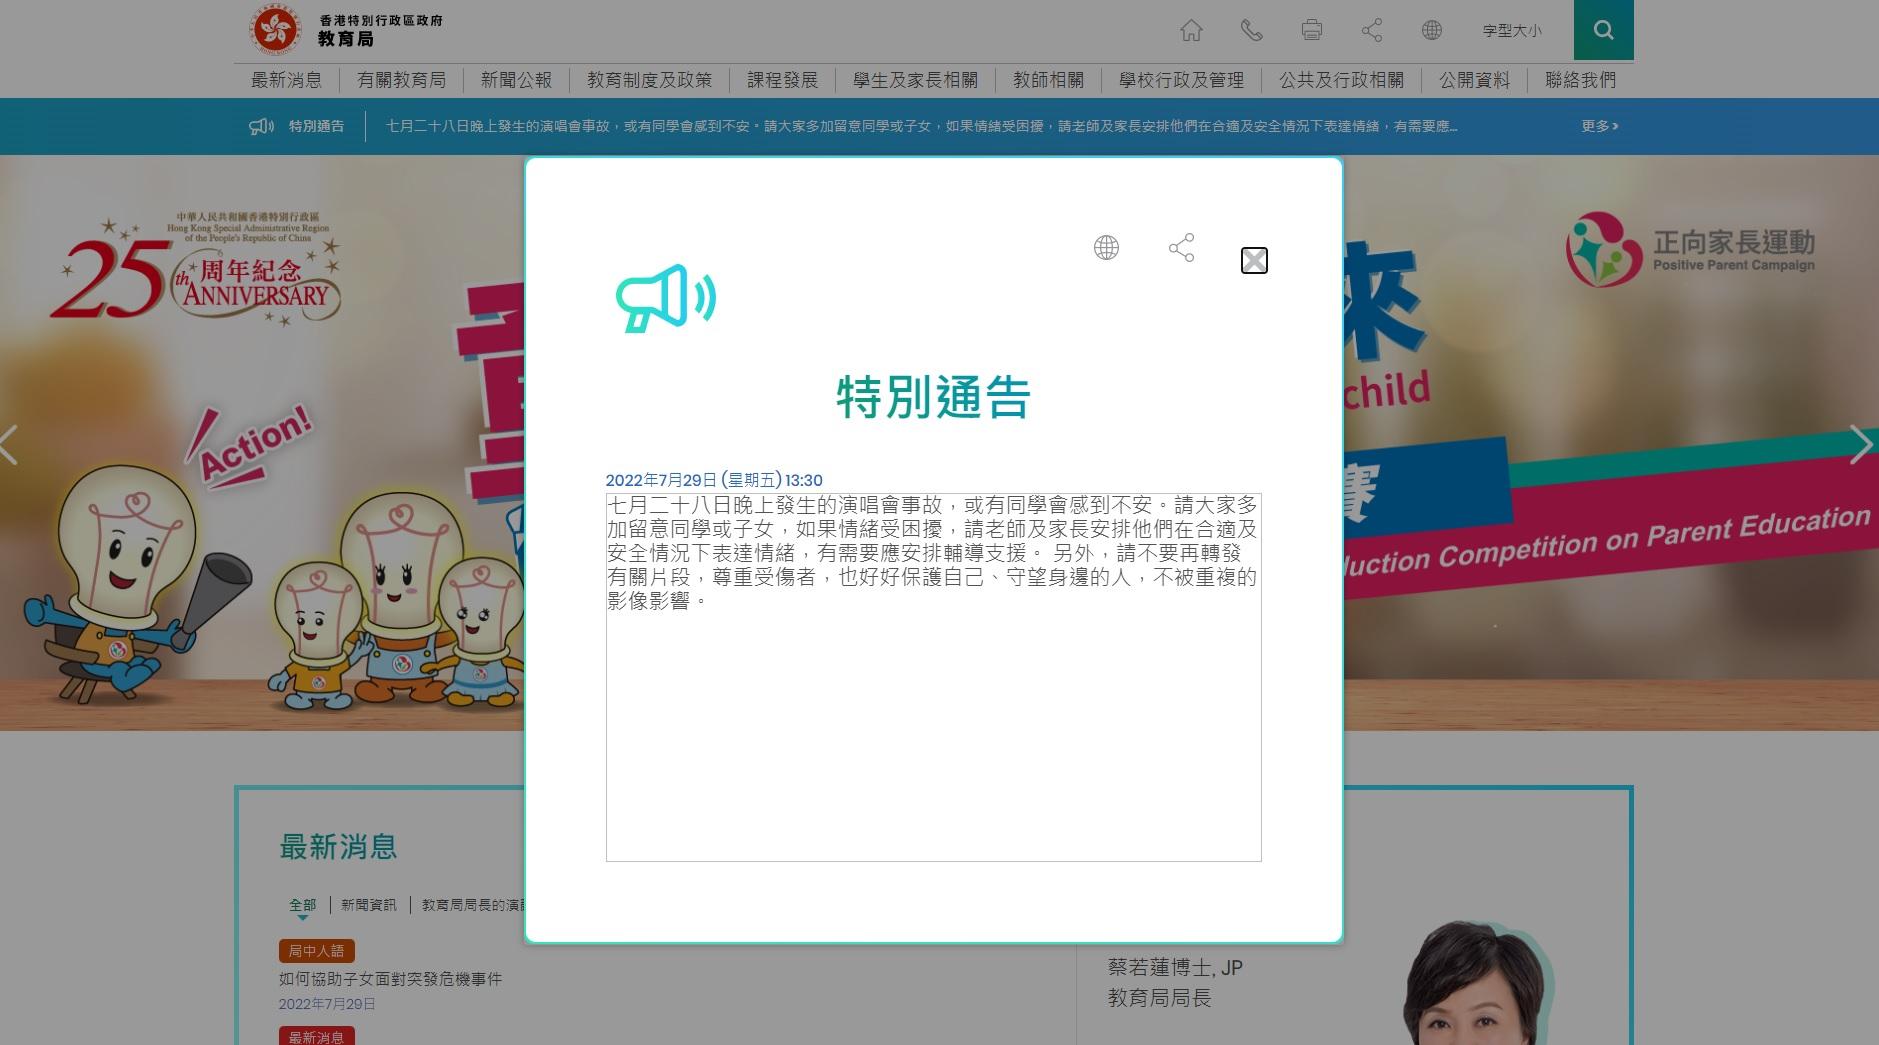The width and height of the screenshot is (1879, 1045).
Task: Select the 全部 tab under 最新消息
Action: (x=303, y=904)
